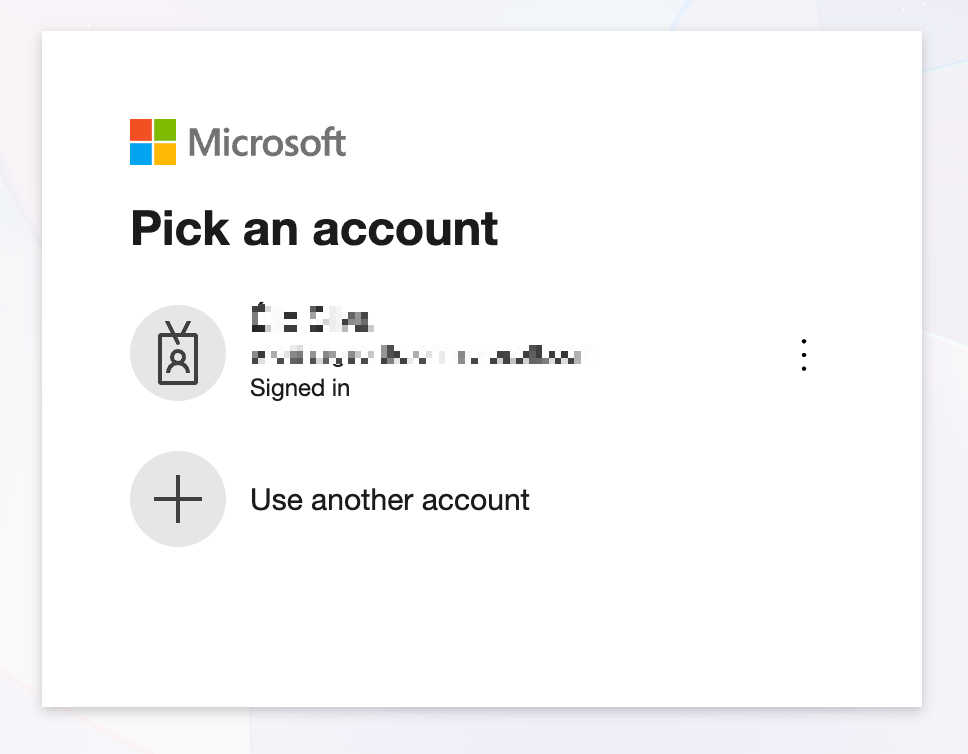Click the green square of Microsoft logo
The width and height of the screenshot is (968, 754).
click(165, 130)
